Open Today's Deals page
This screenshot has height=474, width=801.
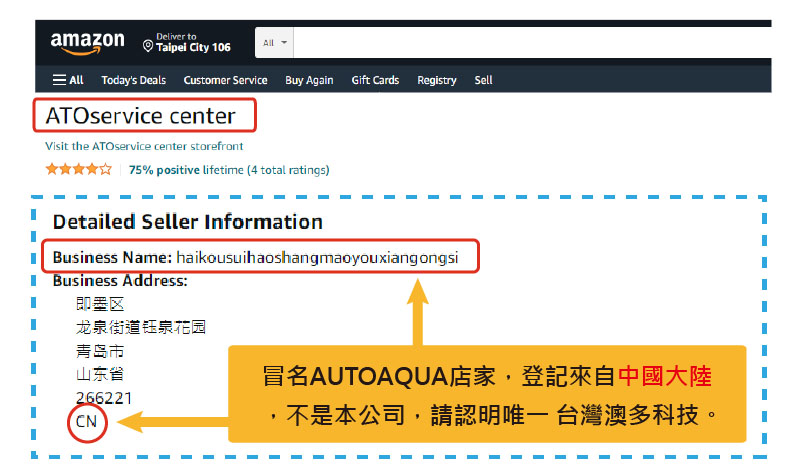coord(133,80)
